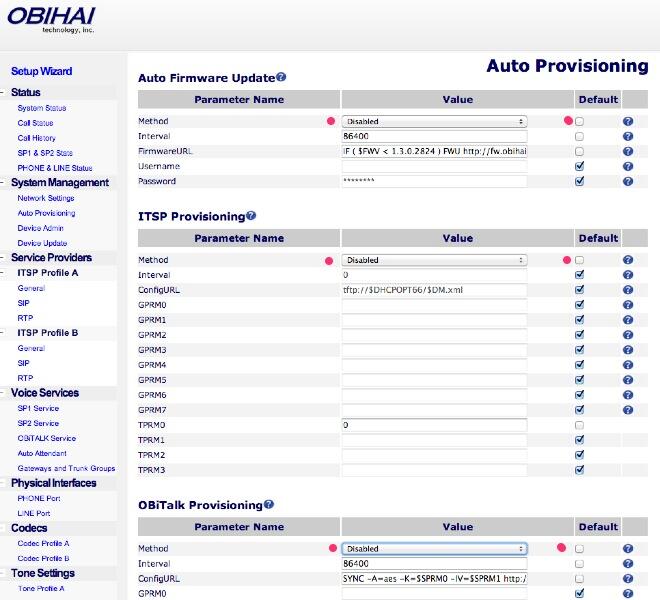Open help icon beside OBiTalk Provisioning heading

(269, 504)
